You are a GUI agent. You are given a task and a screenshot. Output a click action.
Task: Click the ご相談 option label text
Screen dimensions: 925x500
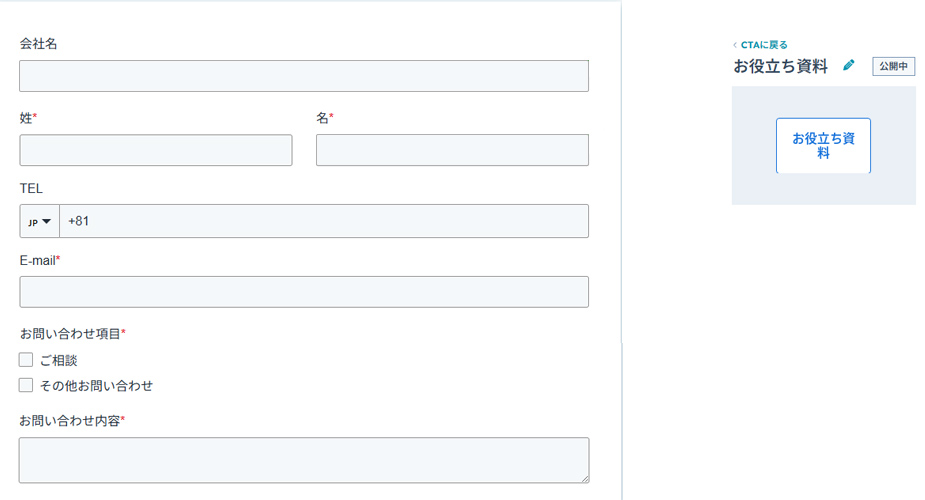click(58, 360)
